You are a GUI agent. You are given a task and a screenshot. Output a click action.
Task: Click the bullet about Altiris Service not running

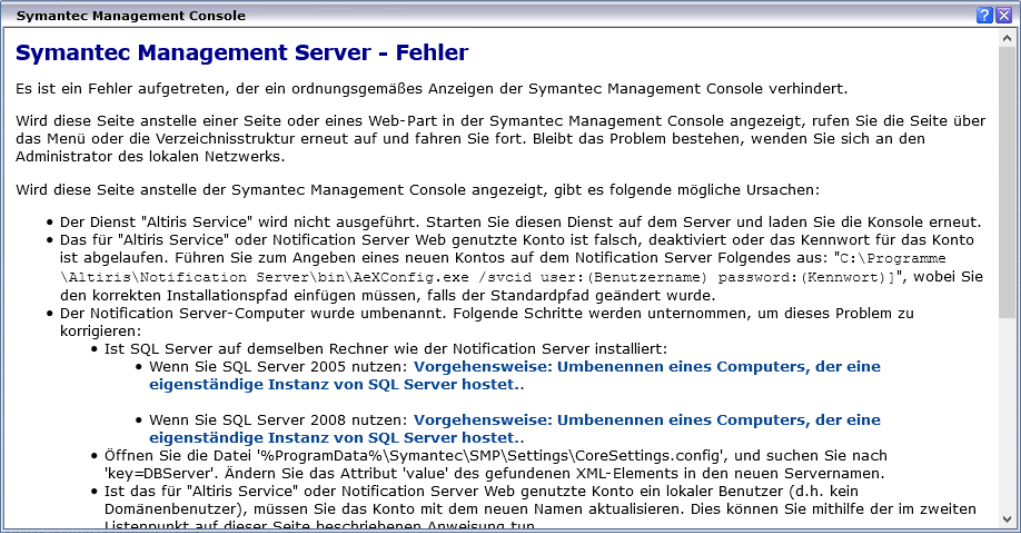pyautogui.click(x=520, y=222)
